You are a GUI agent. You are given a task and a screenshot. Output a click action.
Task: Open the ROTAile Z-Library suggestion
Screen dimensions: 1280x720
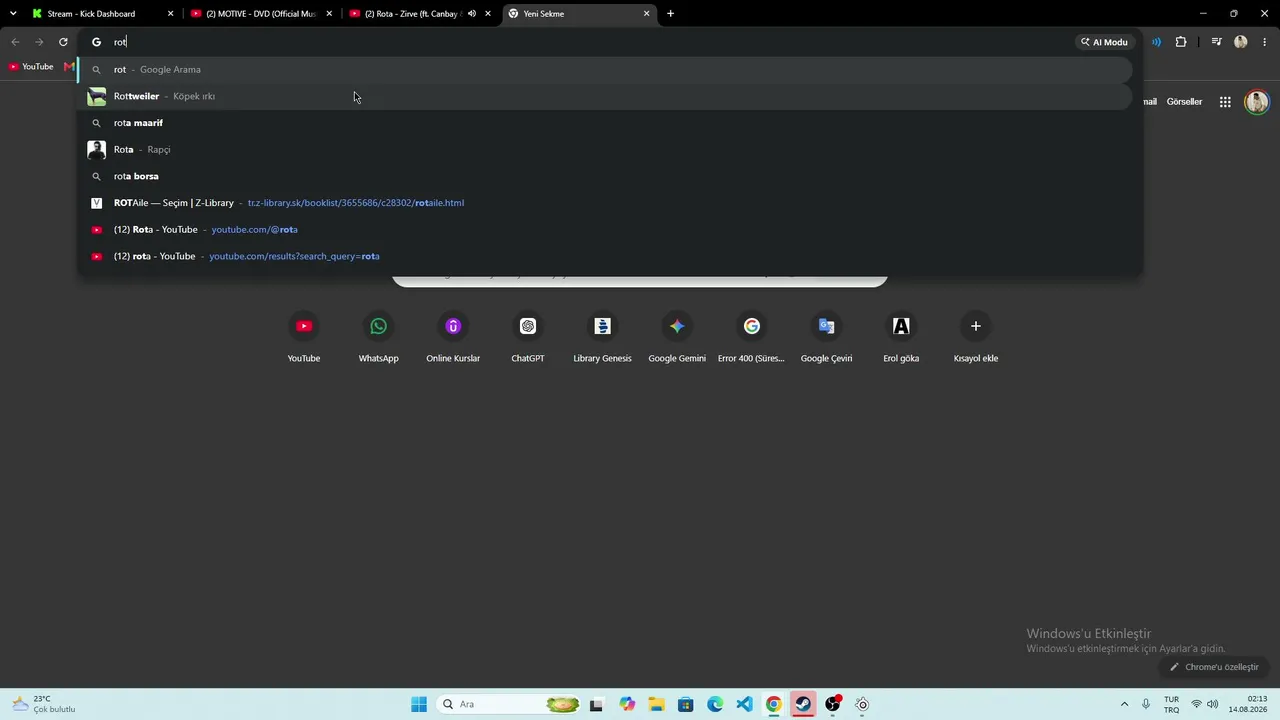coord(605,203)
